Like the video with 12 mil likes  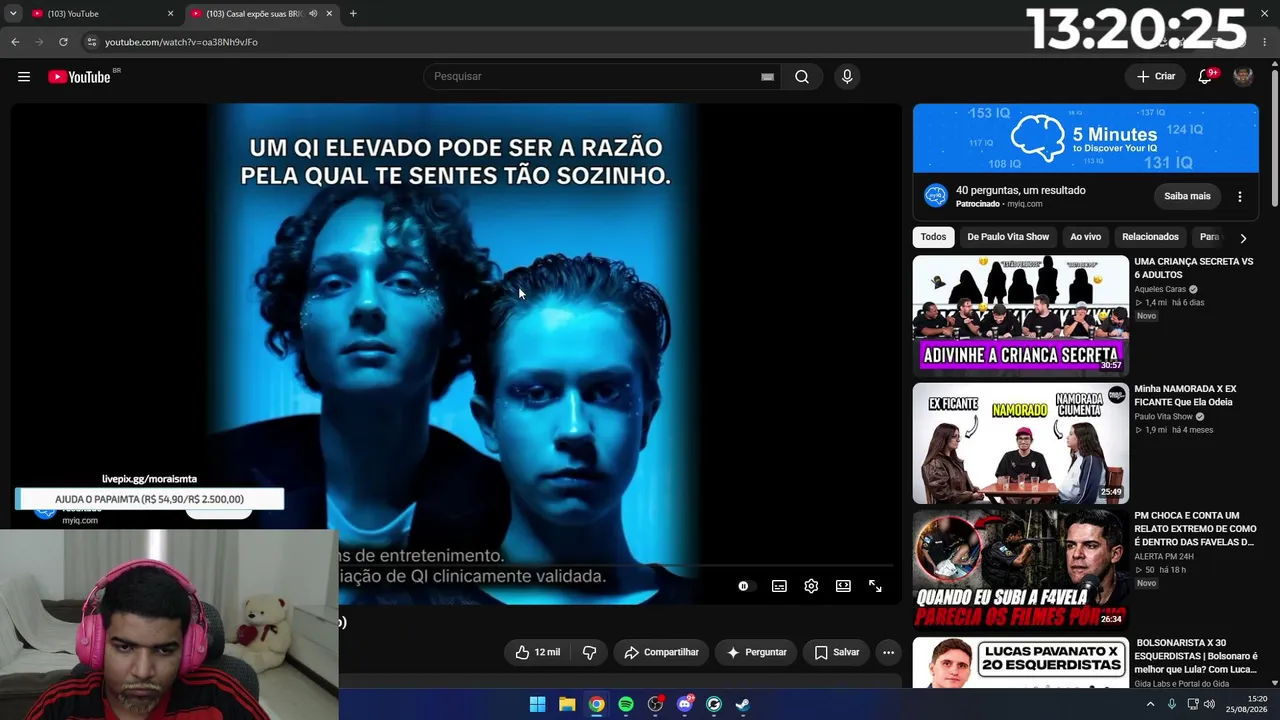click(537, 652)
